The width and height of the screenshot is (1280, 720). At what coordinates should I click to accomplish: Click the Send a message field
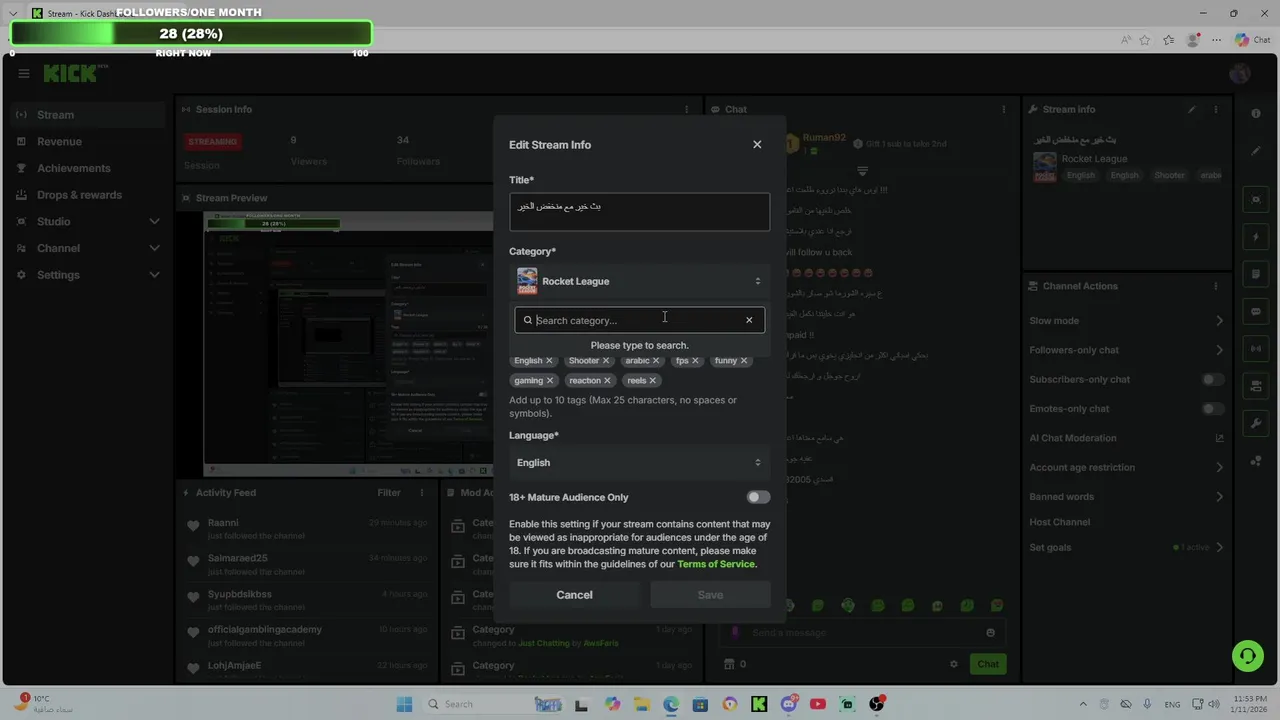click(x=865, y=633)
